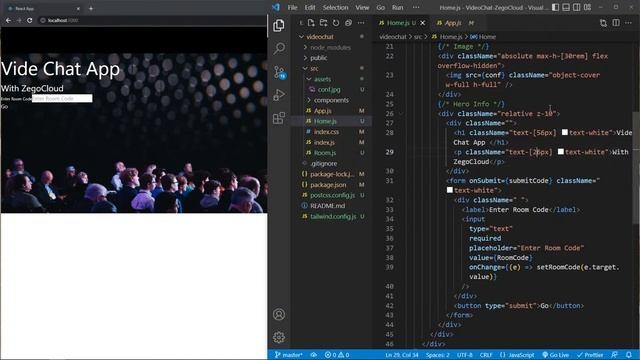The image size is (640, 360).
Task: Expand the public folder
Action: (x=305, y=58)
